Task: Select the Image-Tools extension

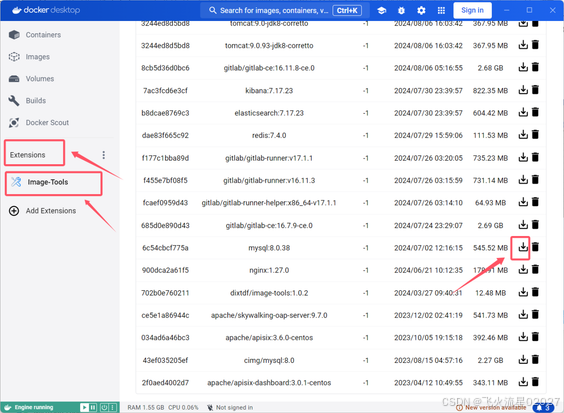Action: pos(54,182)
